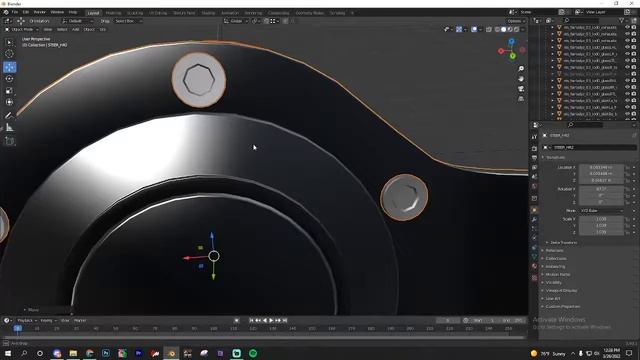Toggle the camera view gizmo
The height and width of the screenshot is (360, 640).
point(521,89)
